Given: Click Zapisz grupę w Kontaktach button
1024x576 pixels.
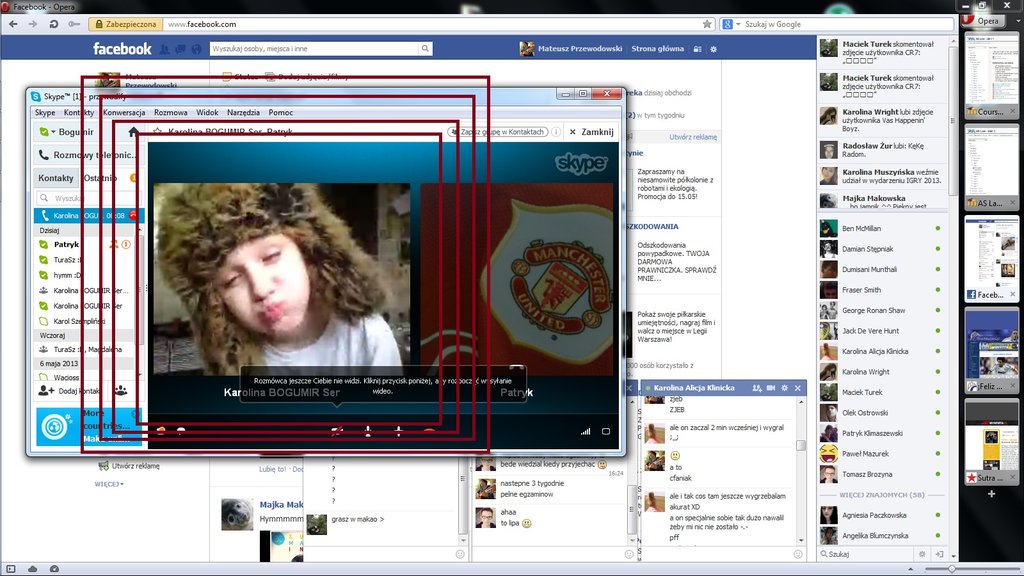Looking at the screenshot, I should tap(498, 132).
